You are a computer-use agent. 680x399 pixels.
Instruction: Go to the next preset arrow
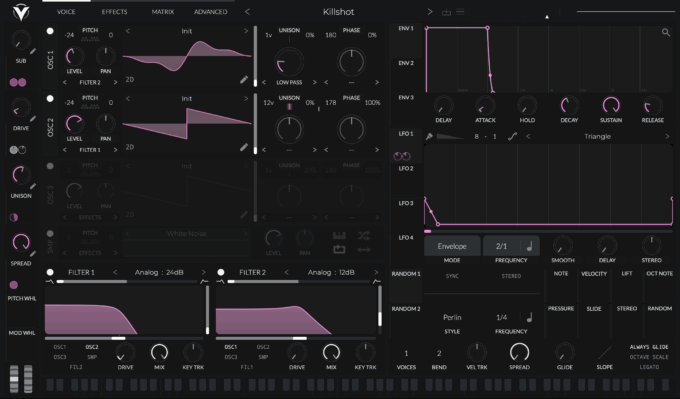point(430,12)
